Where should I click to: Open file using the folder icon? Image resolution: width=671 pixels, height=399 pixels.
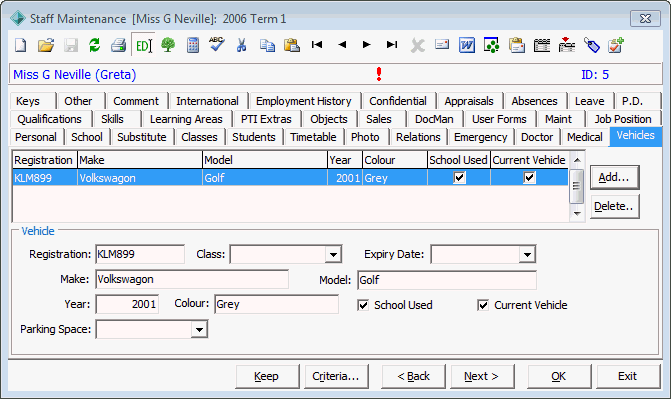tap(46, 45)
